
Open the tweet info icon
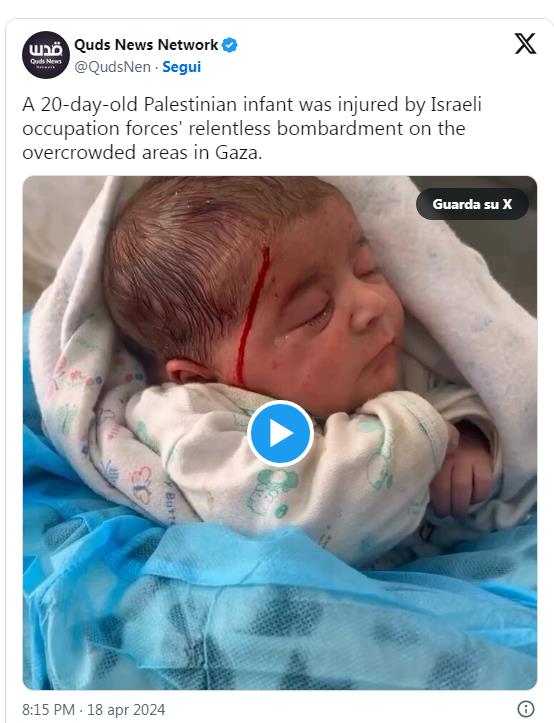[526, 708]
